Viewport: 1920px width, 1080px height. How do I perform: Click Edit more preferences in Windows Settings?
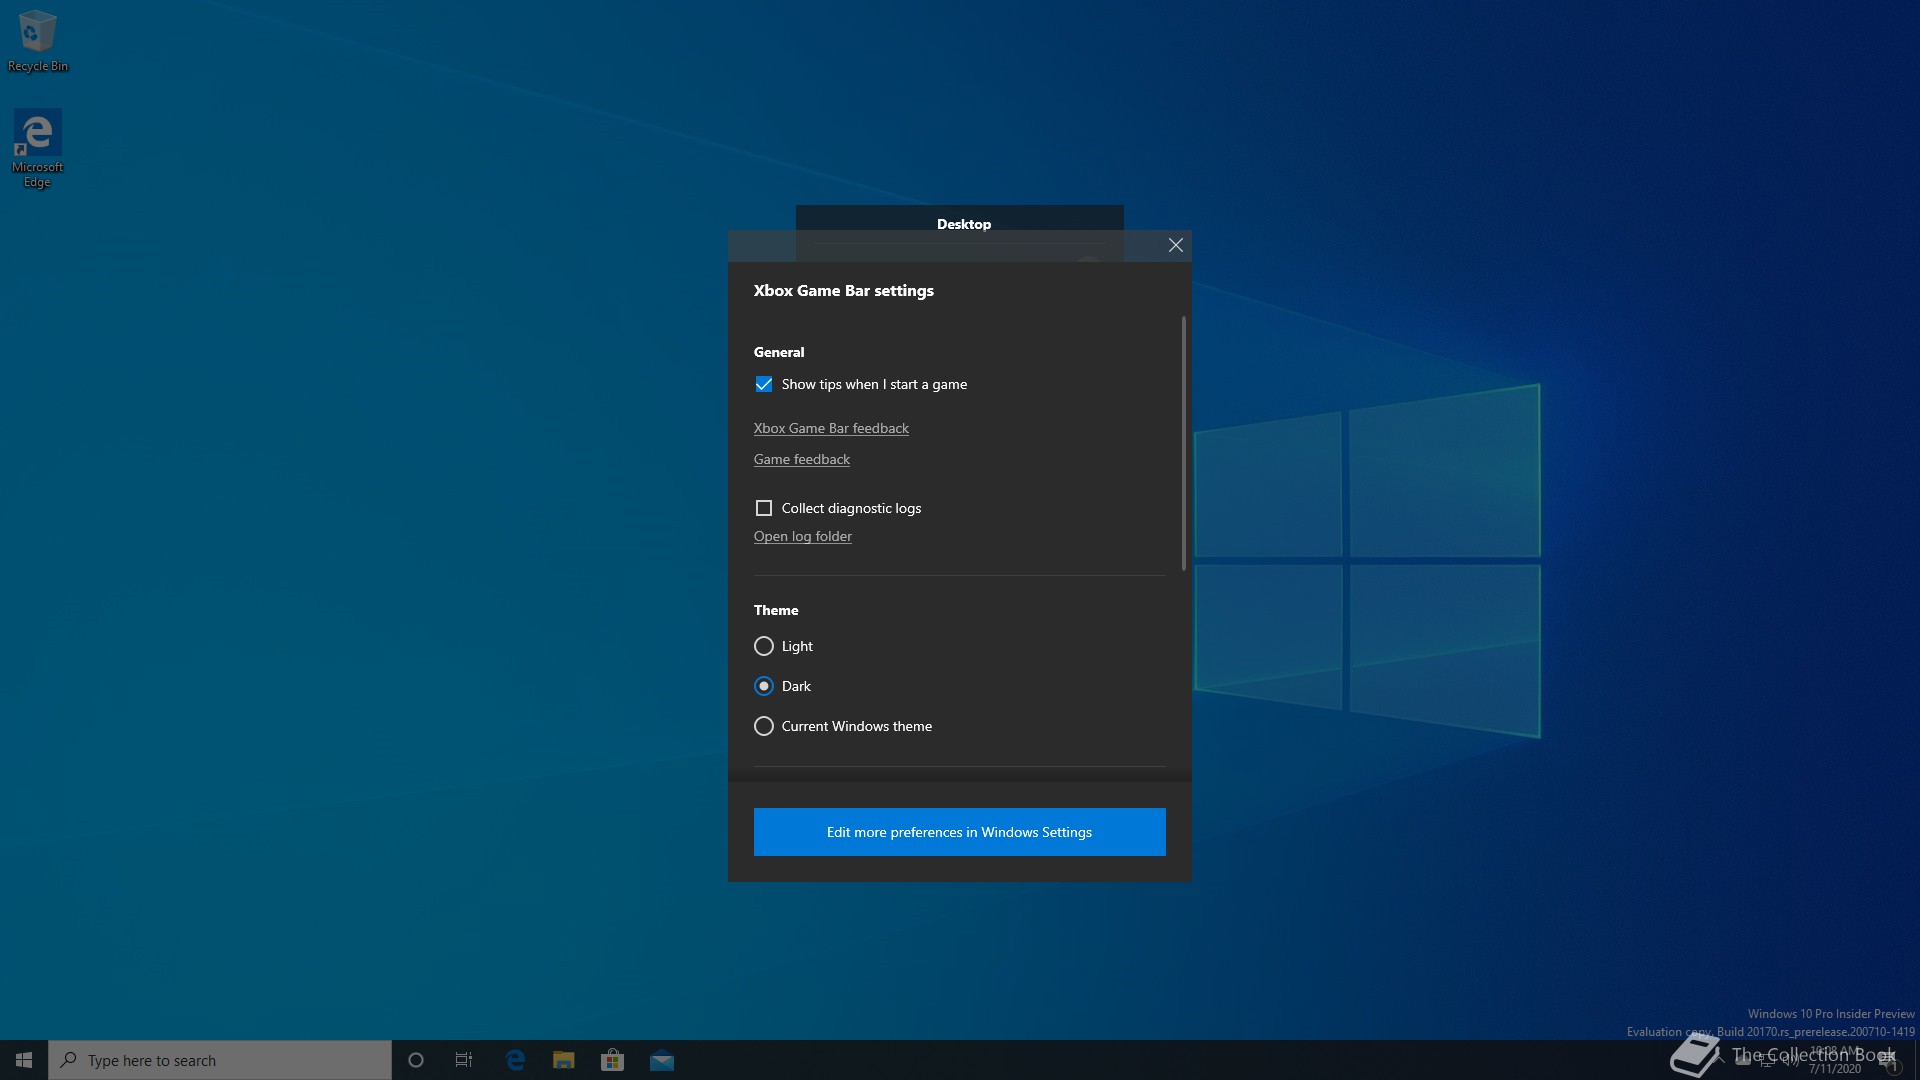[x=959, y=832]
